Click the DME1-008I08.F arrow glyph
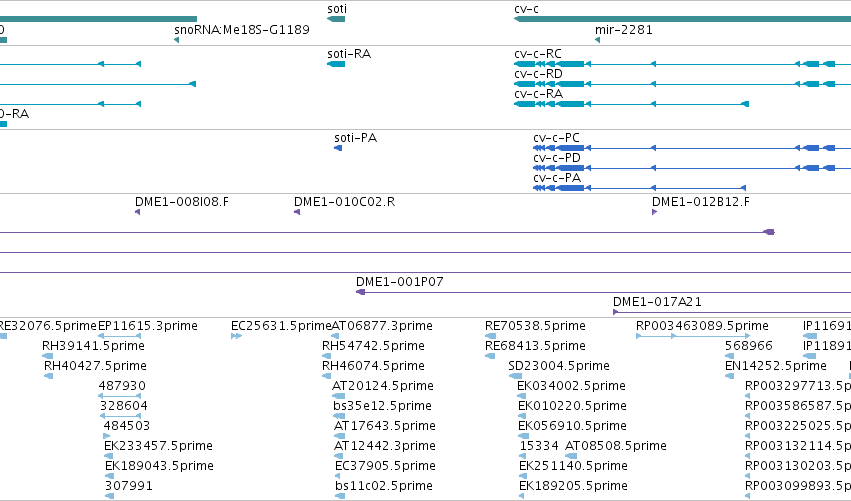Viewport: 851px width, 501px height. 138,212
